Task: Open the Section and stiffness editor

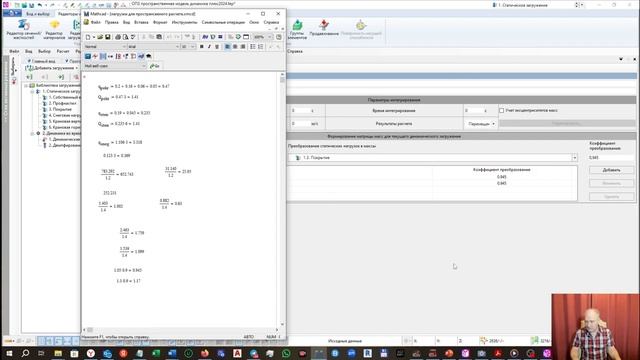Action: (24, 29)
